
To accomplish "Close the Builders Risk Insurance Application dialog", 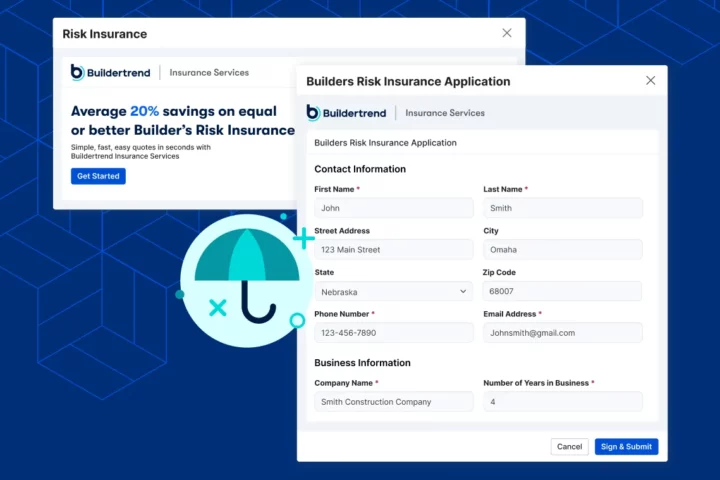I will [x=650, y=81].
